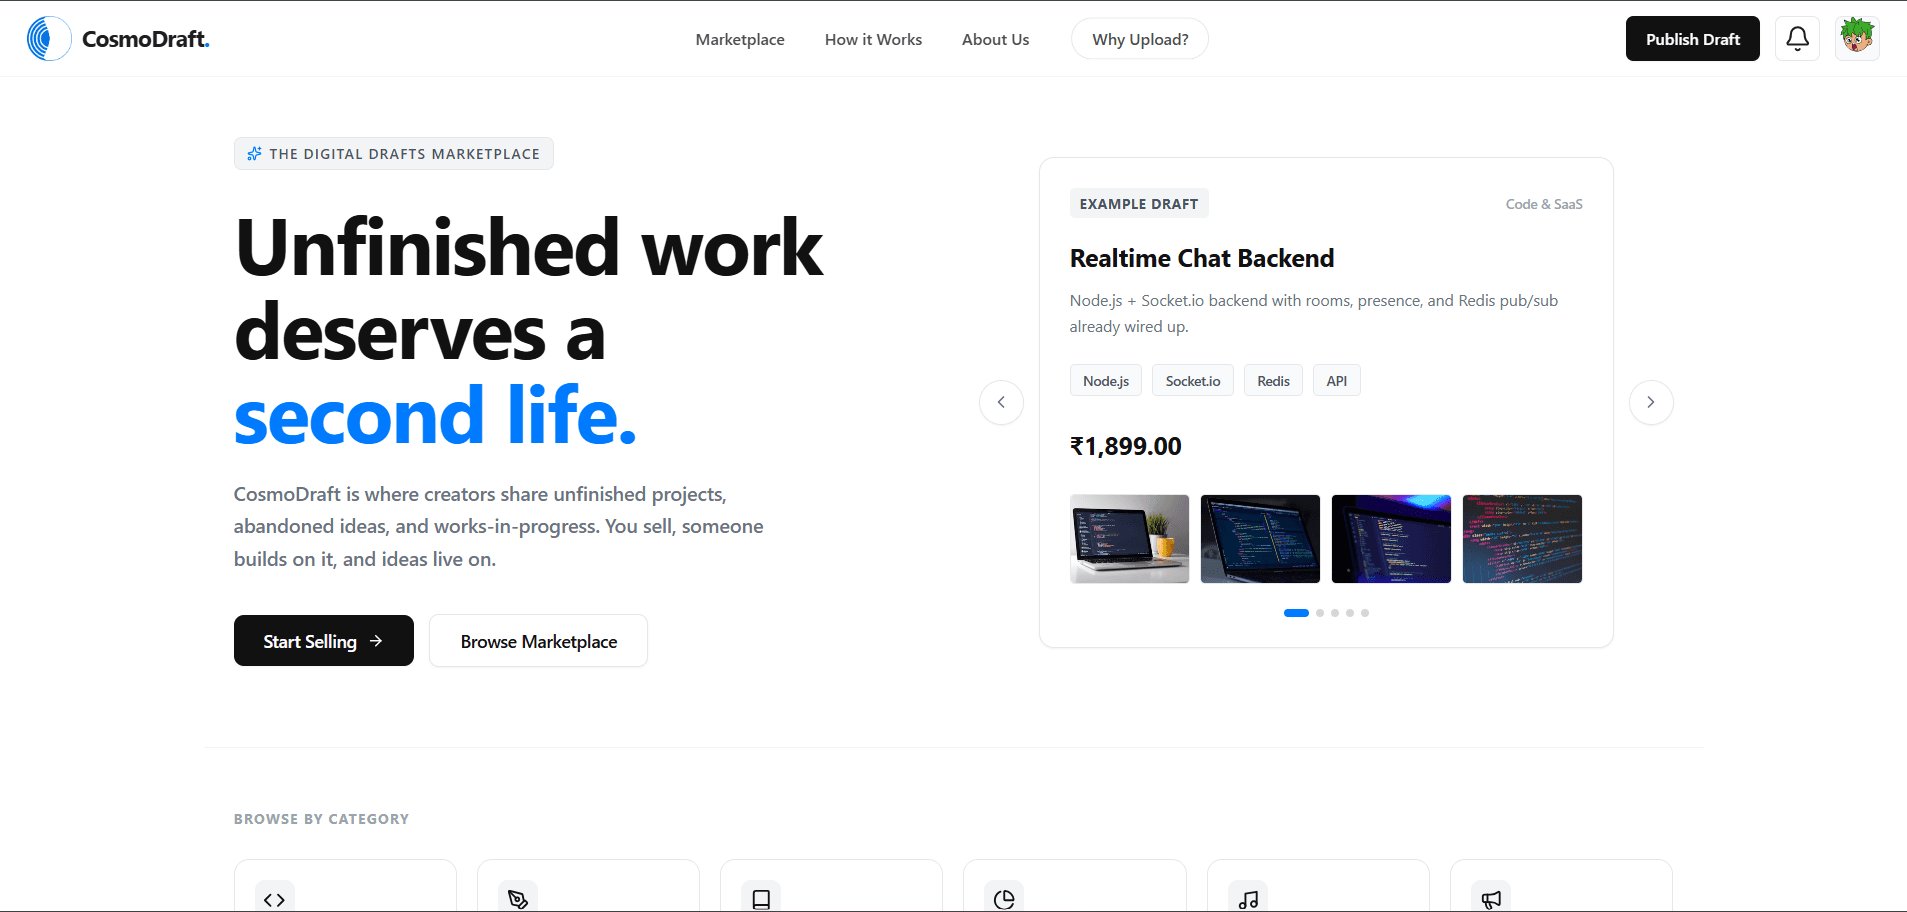Select the music note category icon

[1248, 899]
